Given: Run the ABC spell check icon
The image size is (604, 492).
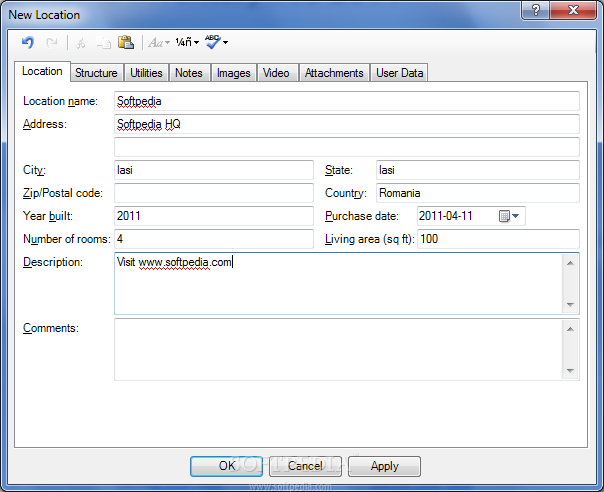Looking at the screenshot, I should click(213, 42).
